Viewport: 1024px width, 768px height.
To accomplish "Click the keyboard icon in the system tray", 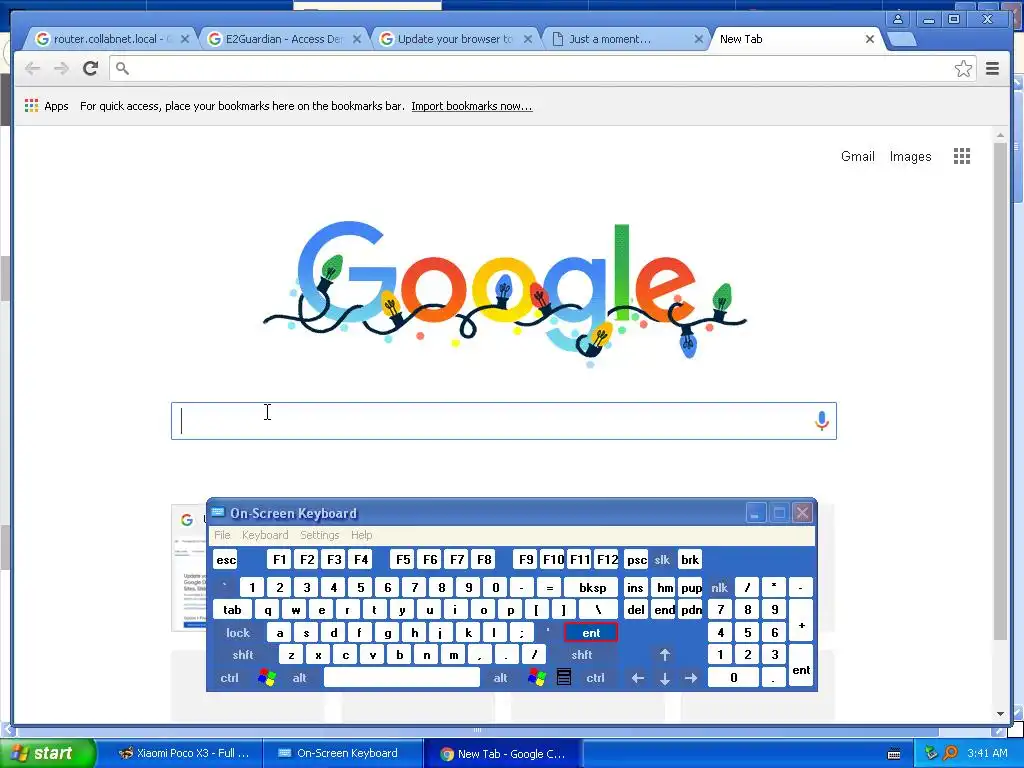I will [x=894, y=754].
